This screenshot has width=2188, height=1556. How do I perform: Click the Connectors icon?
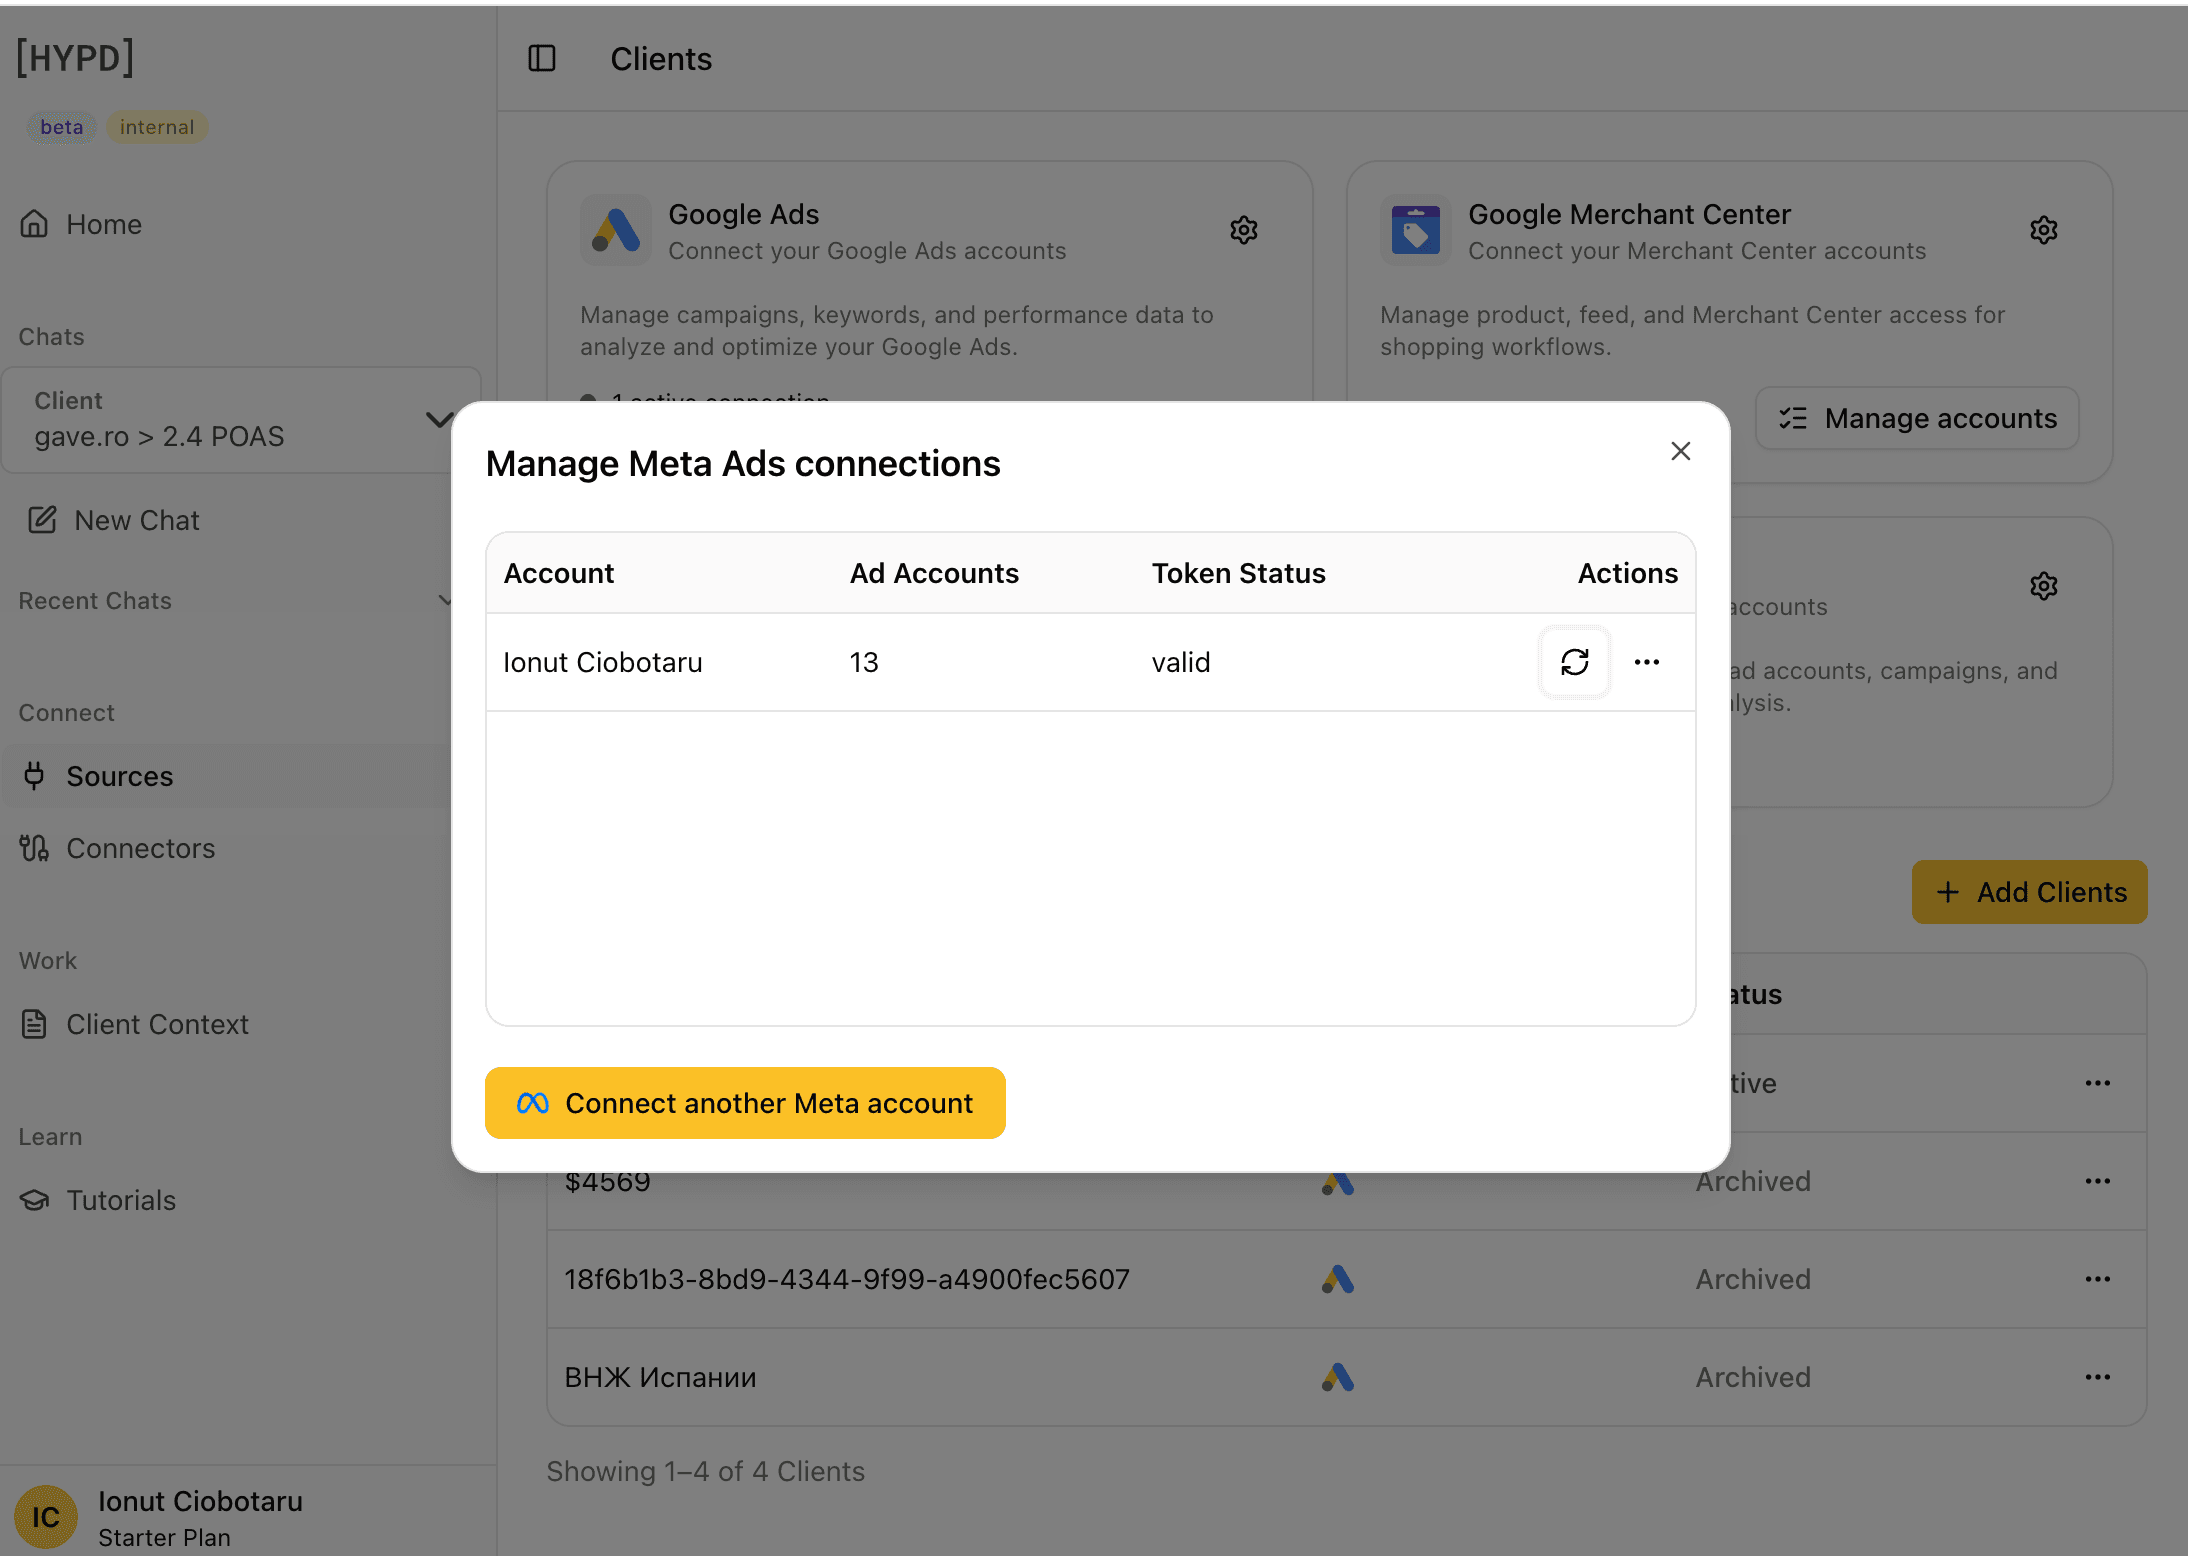[x=34, y=848]
